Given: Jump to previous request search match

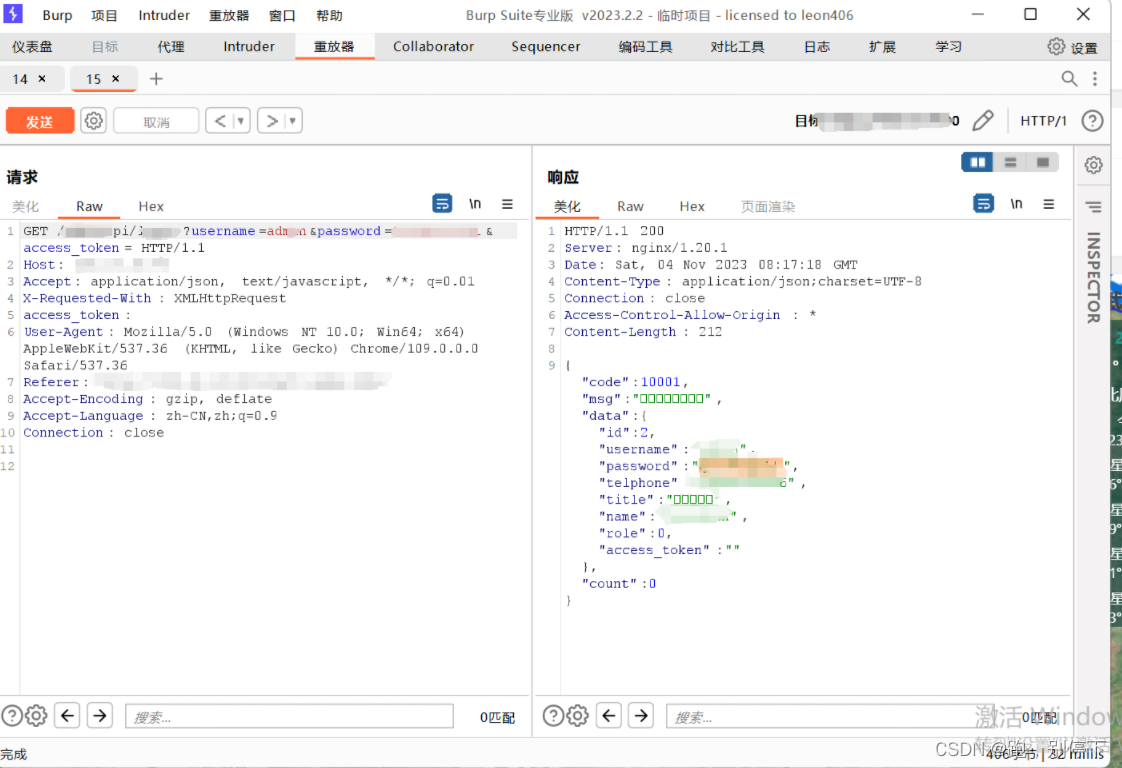Looking at the screenshot, I should tap(68, 715).
